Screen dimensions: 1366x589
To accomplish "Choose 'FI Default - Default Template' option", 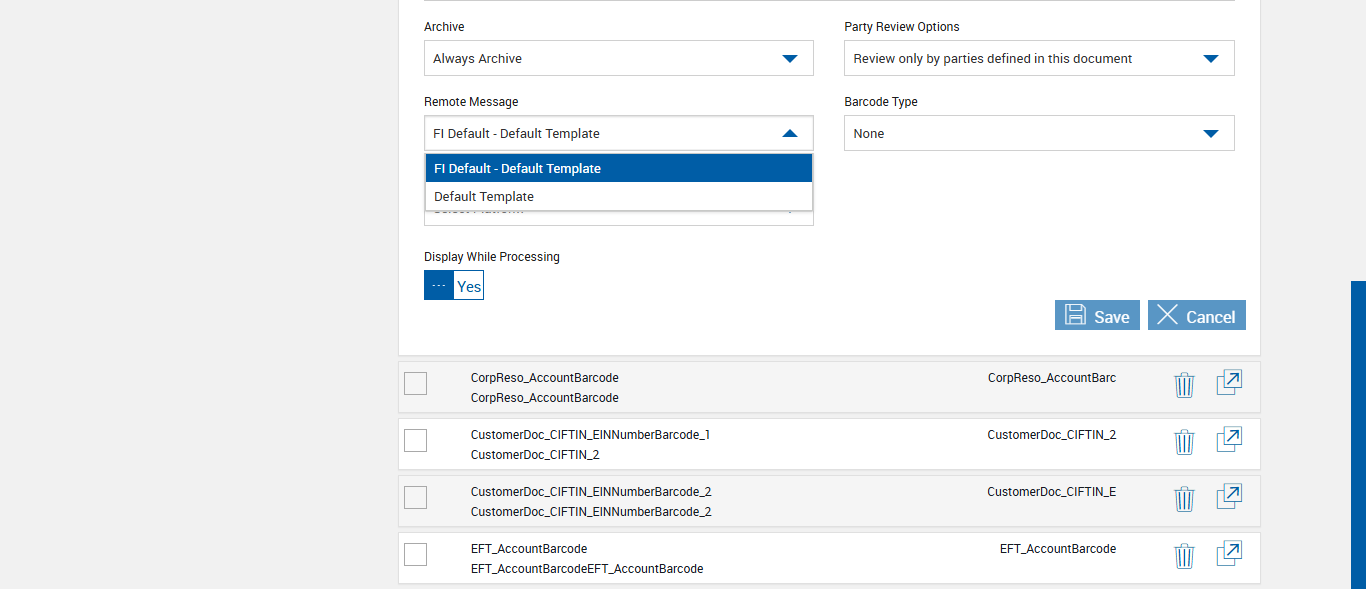I will tap(618, 169).
